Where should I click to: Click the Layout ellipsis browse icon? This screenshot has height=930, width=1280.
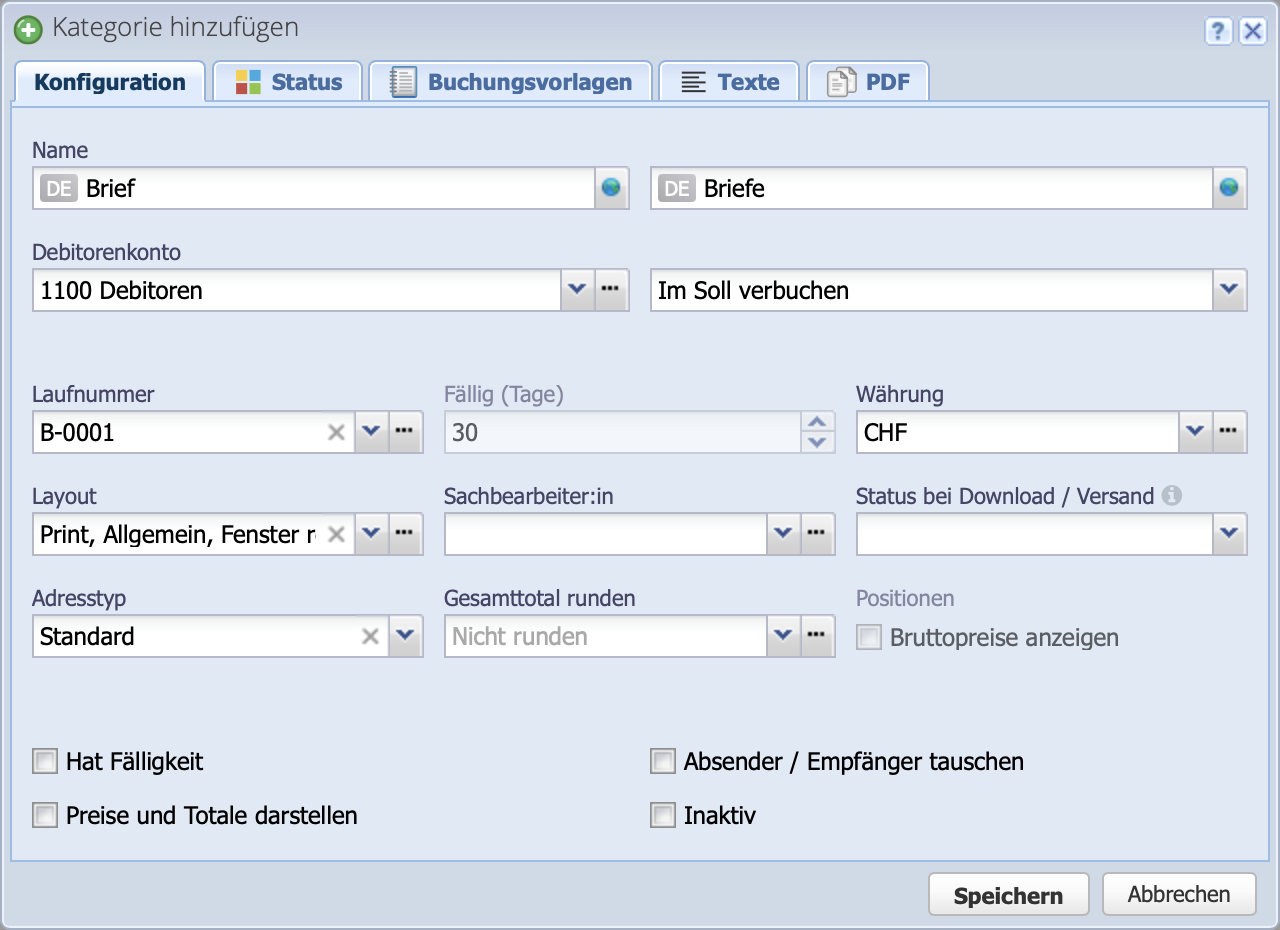click(x=405, y=534)
